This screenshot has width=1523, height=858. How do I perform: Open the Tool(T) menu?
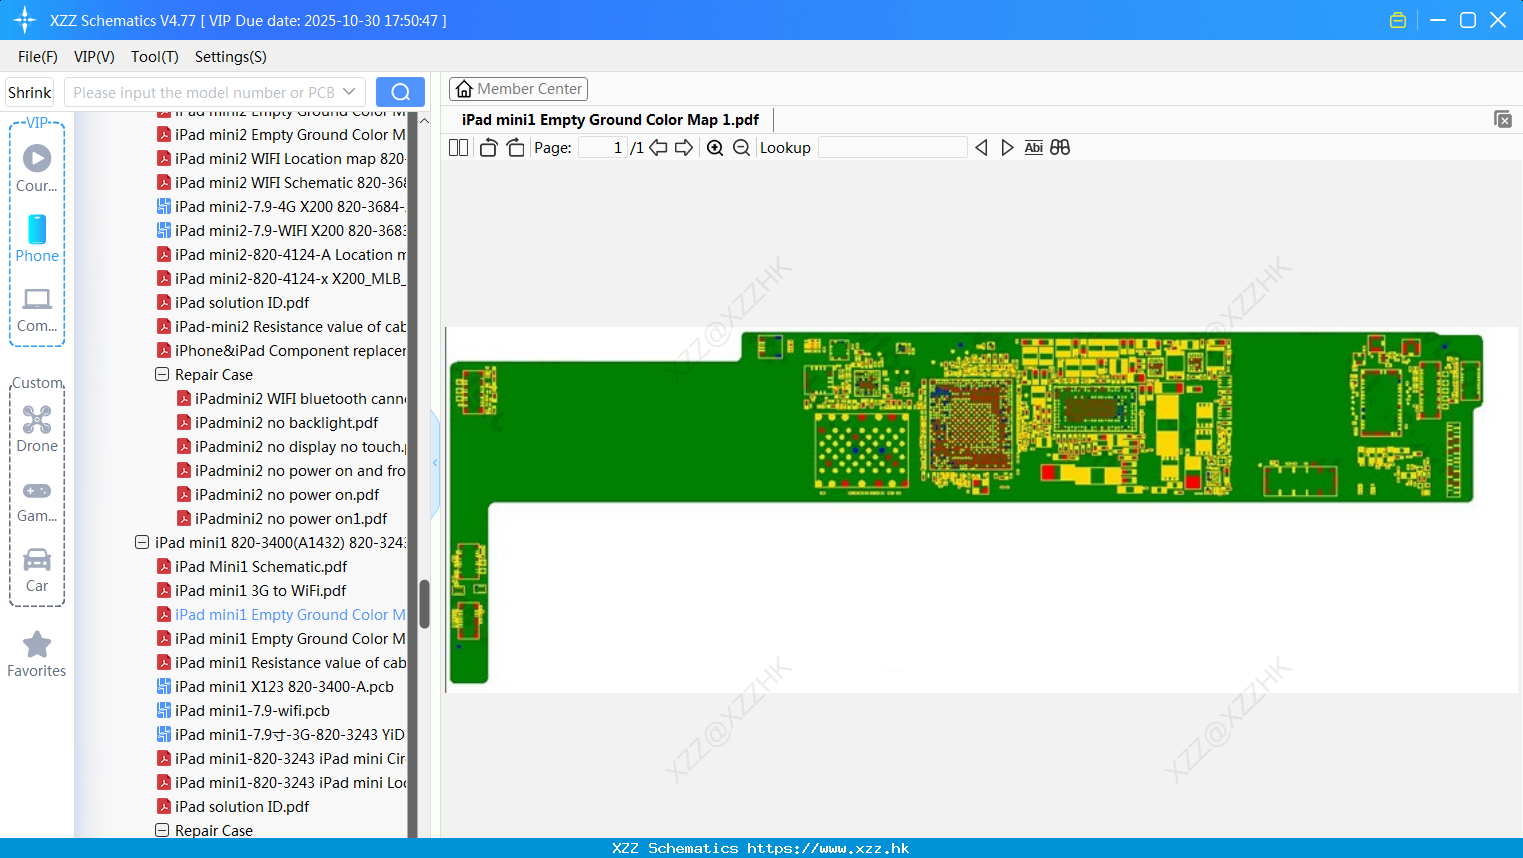(x=155, y=57)
